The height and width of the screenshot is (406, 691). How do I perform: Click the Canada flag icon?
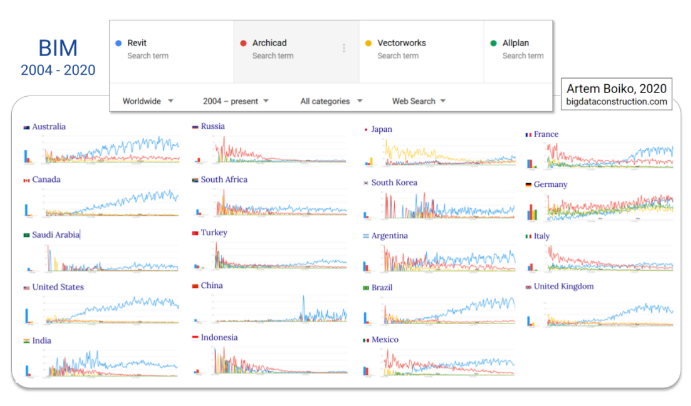pyautogui.click(x=26, y=180)
